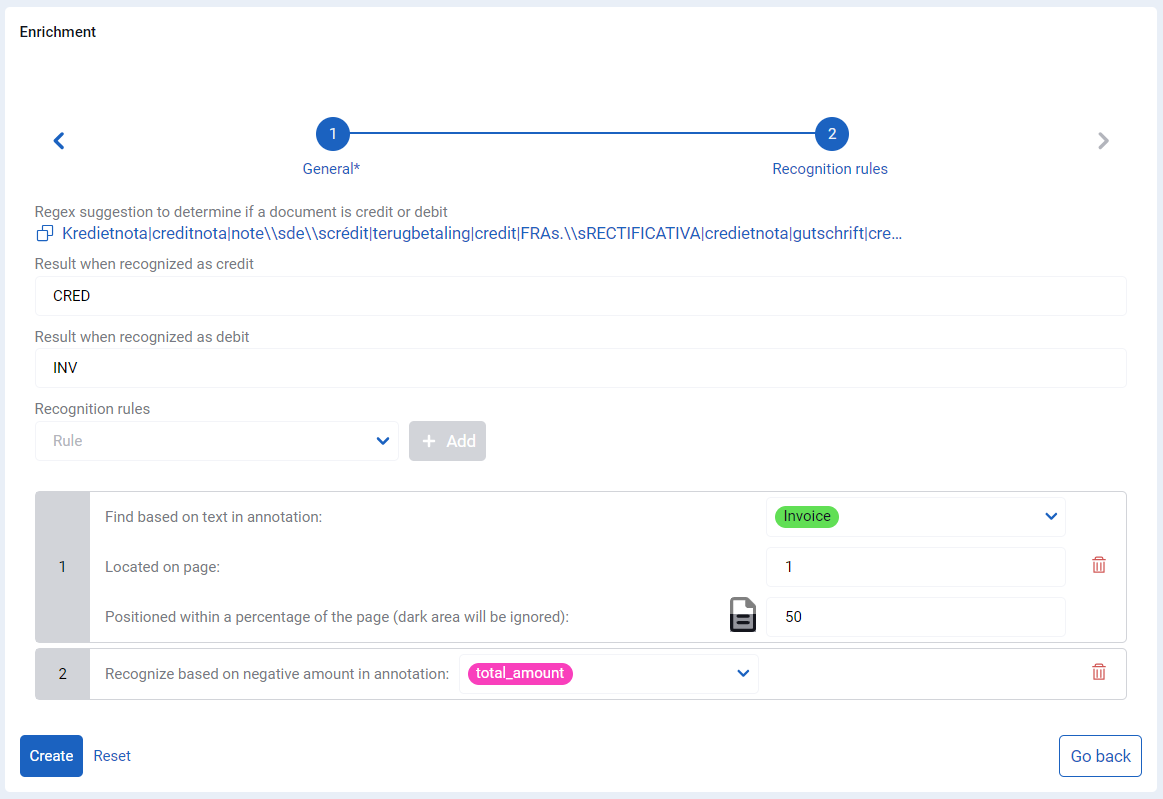Copy the regex suggestion with copy icon
1163x799 pixels.
tap(45, 234)
